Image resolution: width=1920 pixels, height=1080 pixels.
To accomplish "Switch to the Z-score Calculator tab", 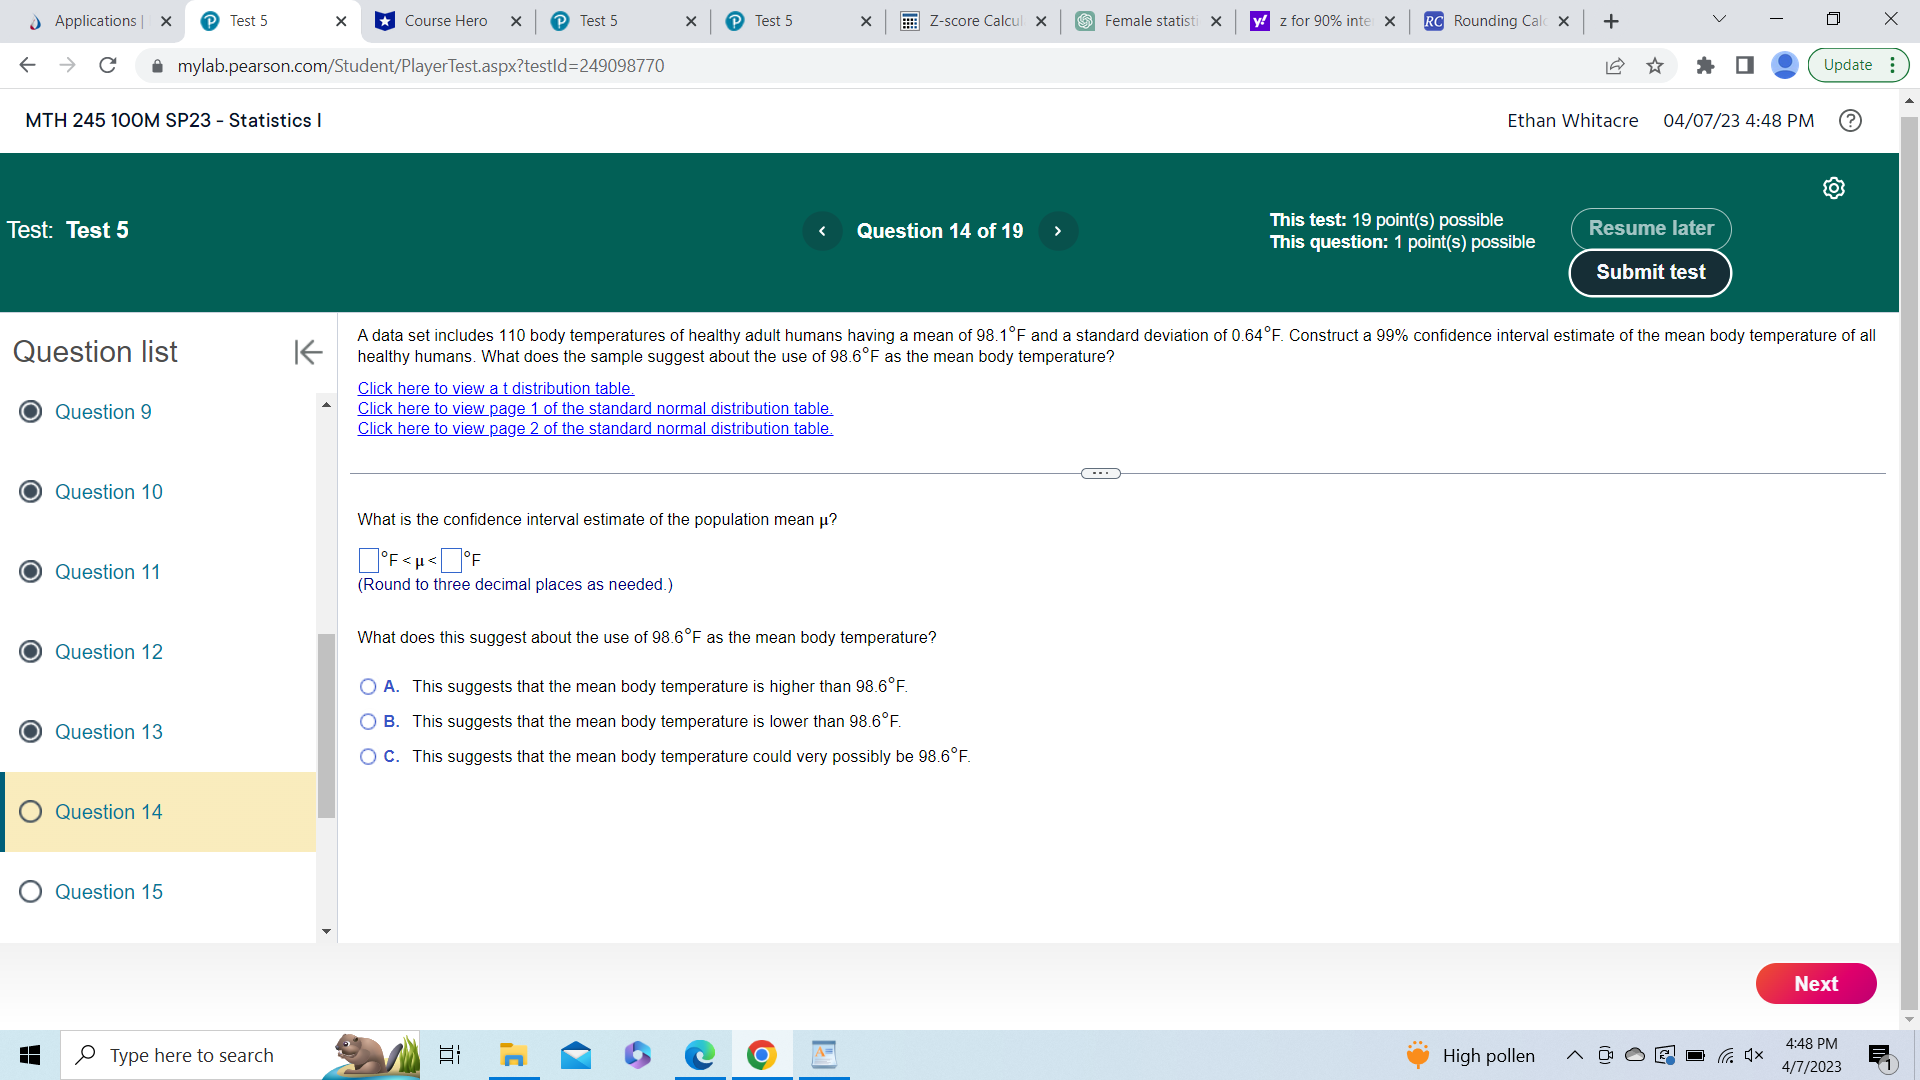I will click(x=974, y=21).
